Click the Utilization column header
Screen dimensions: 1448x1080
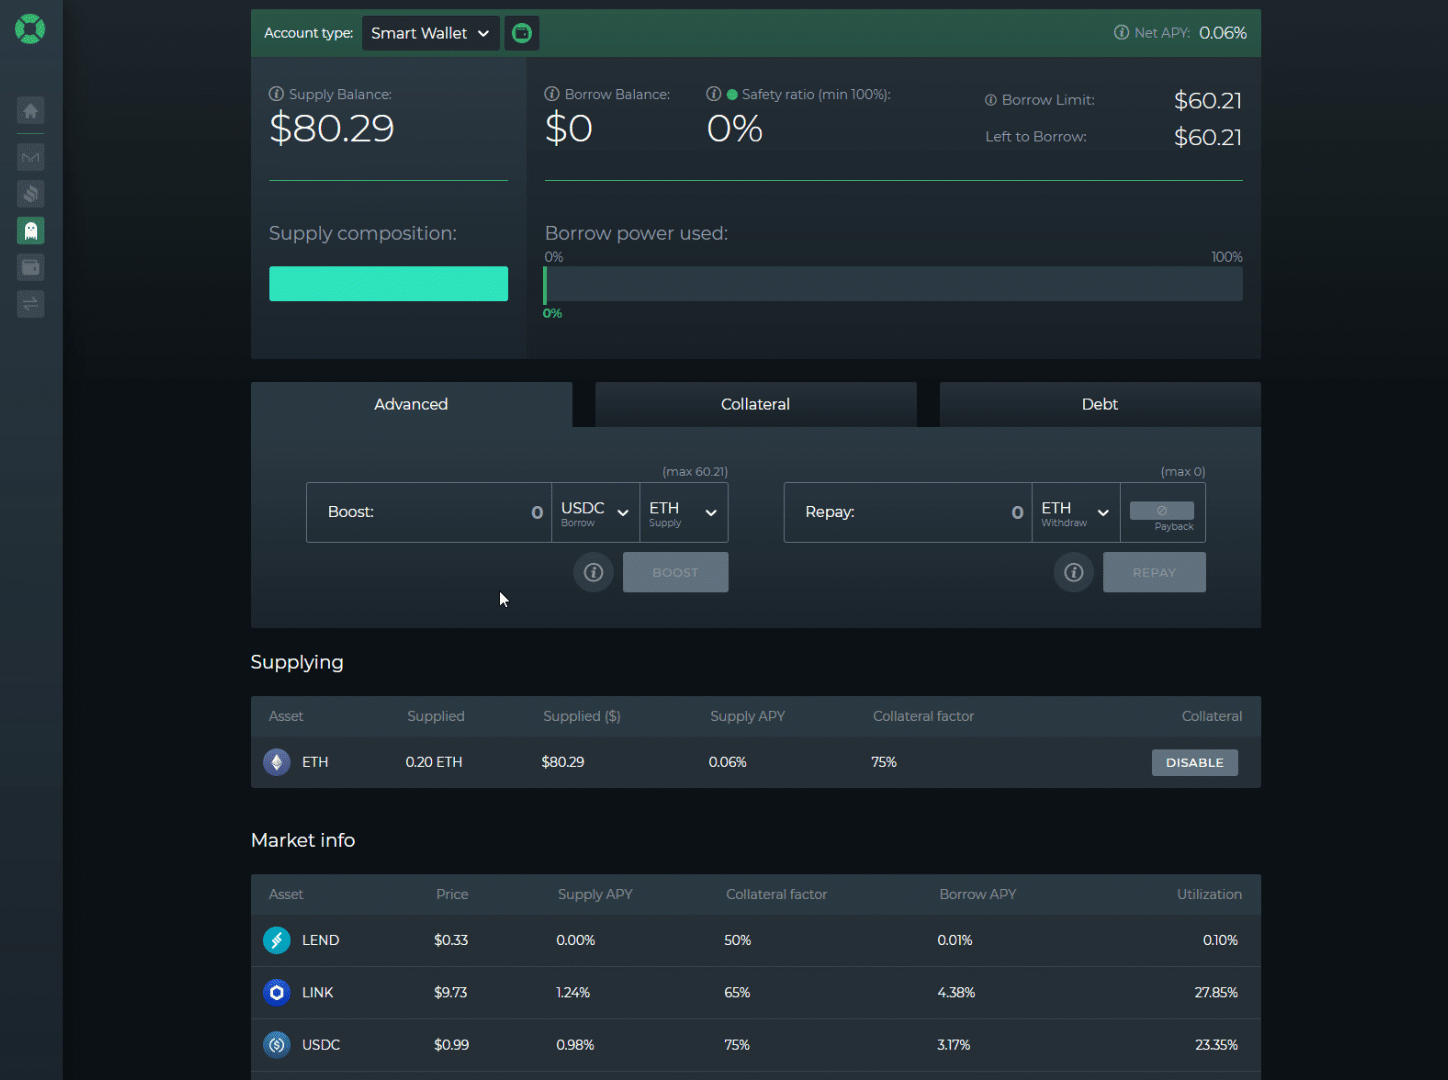1209,894
